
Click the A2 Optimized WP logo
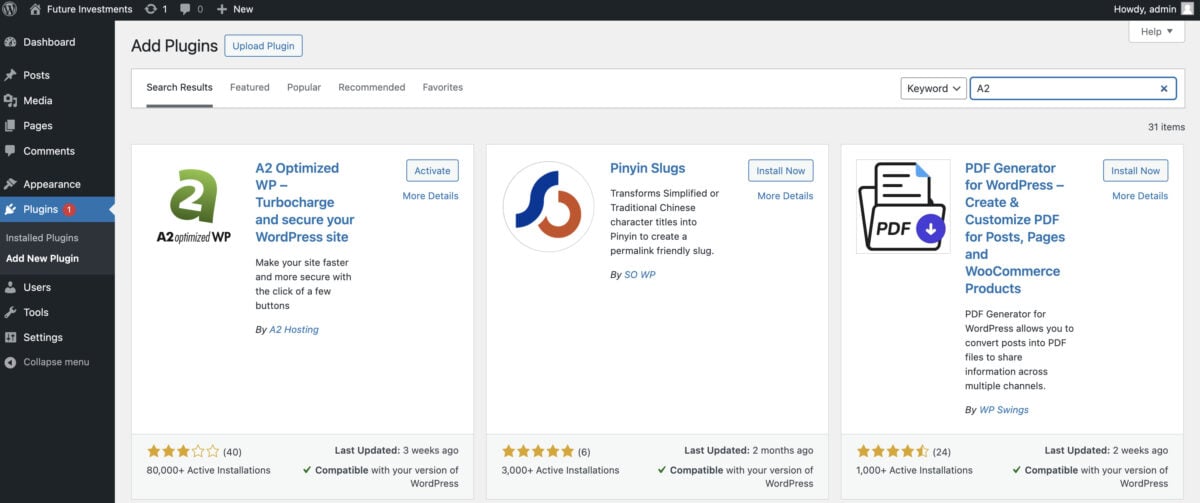pos(194,207)
